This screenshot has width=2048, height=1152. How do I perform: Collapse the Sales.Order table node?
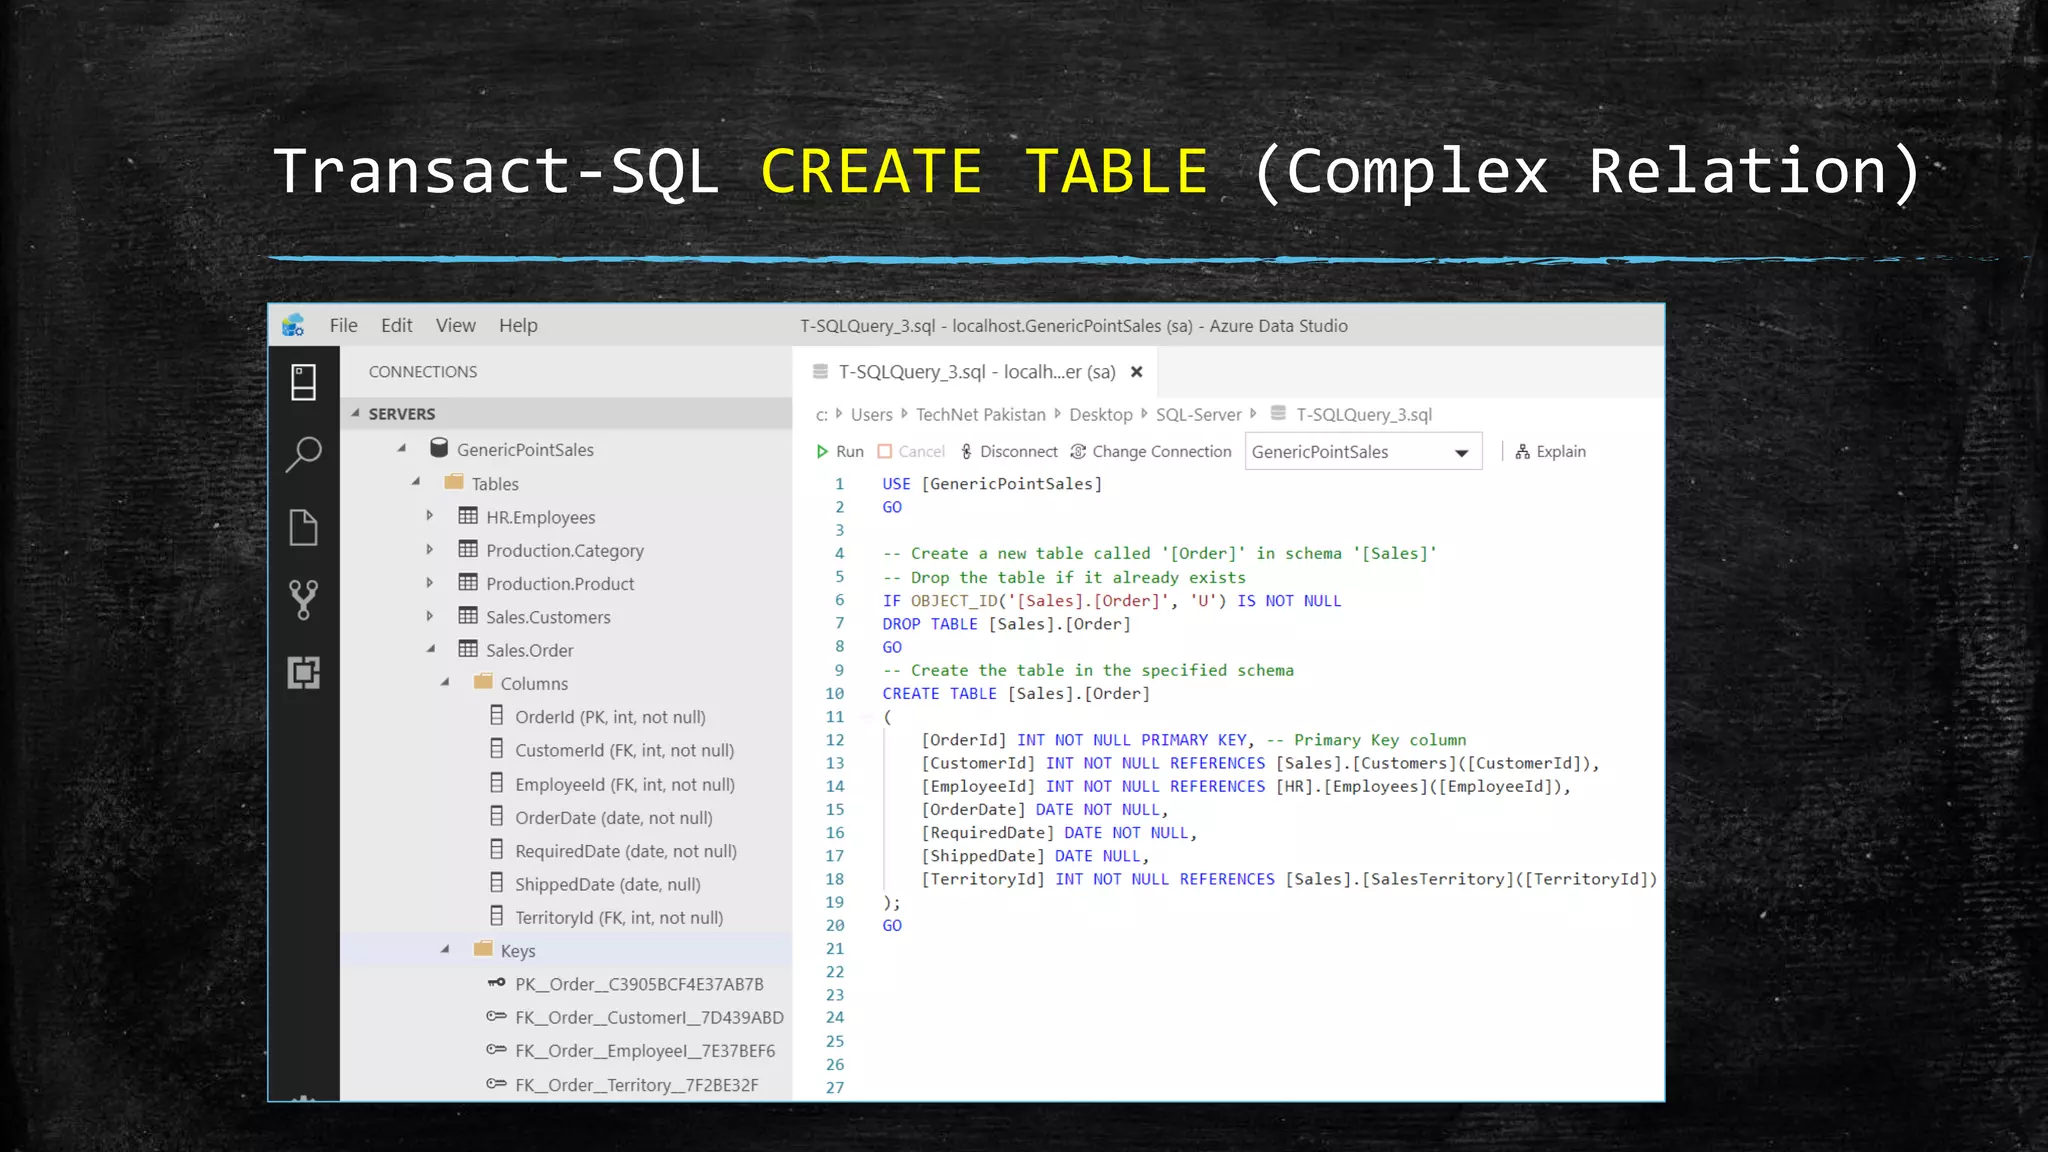pyautogui.click(x=431, y=650)
